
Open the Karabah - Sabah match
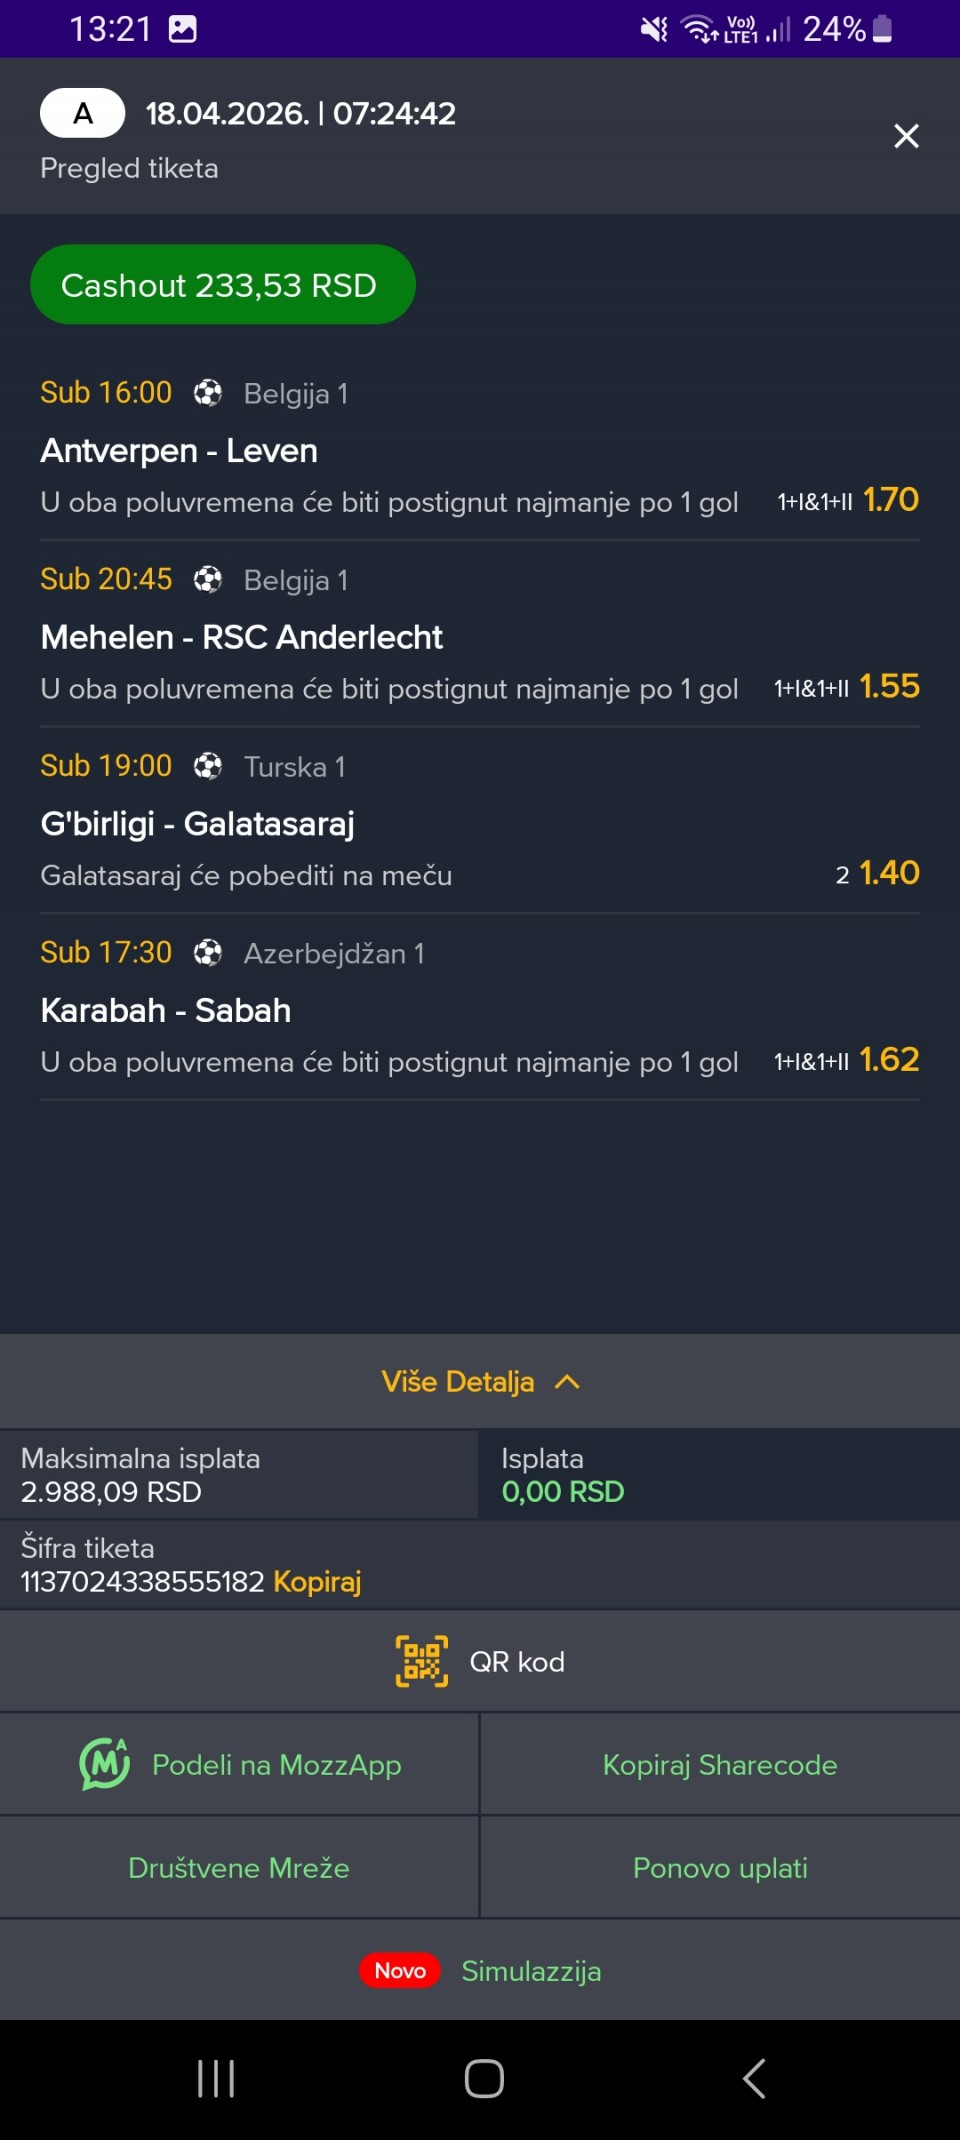tap(166, 1010)
